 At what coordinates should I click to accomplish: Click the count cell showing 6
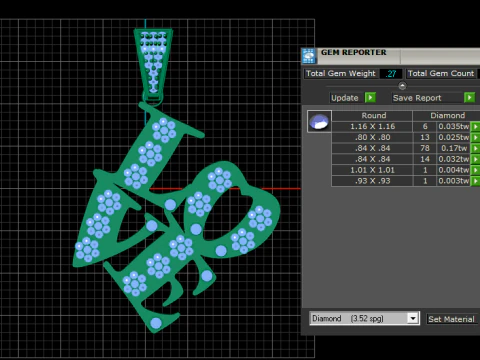tap(425, 127)
